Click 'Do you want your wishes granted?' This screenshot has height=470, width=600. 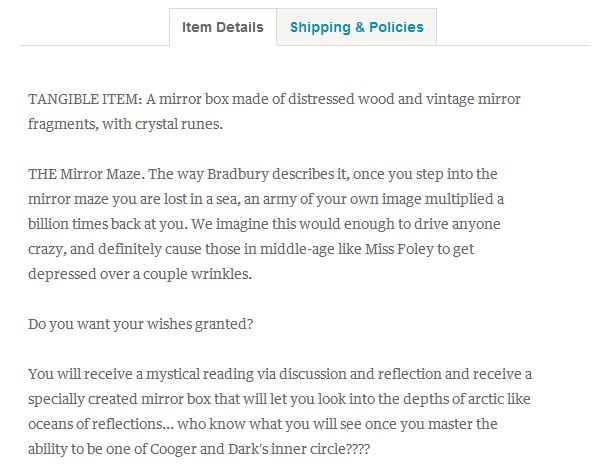point(140,325)
